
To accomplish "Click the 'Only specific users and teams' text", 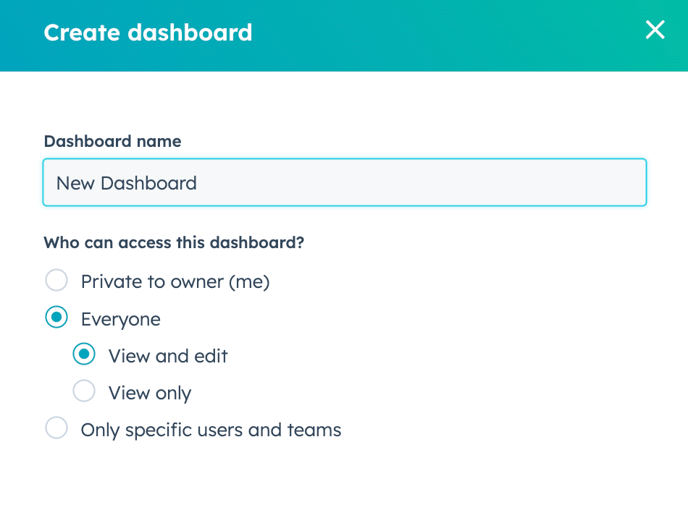I will tap(211, 430).
